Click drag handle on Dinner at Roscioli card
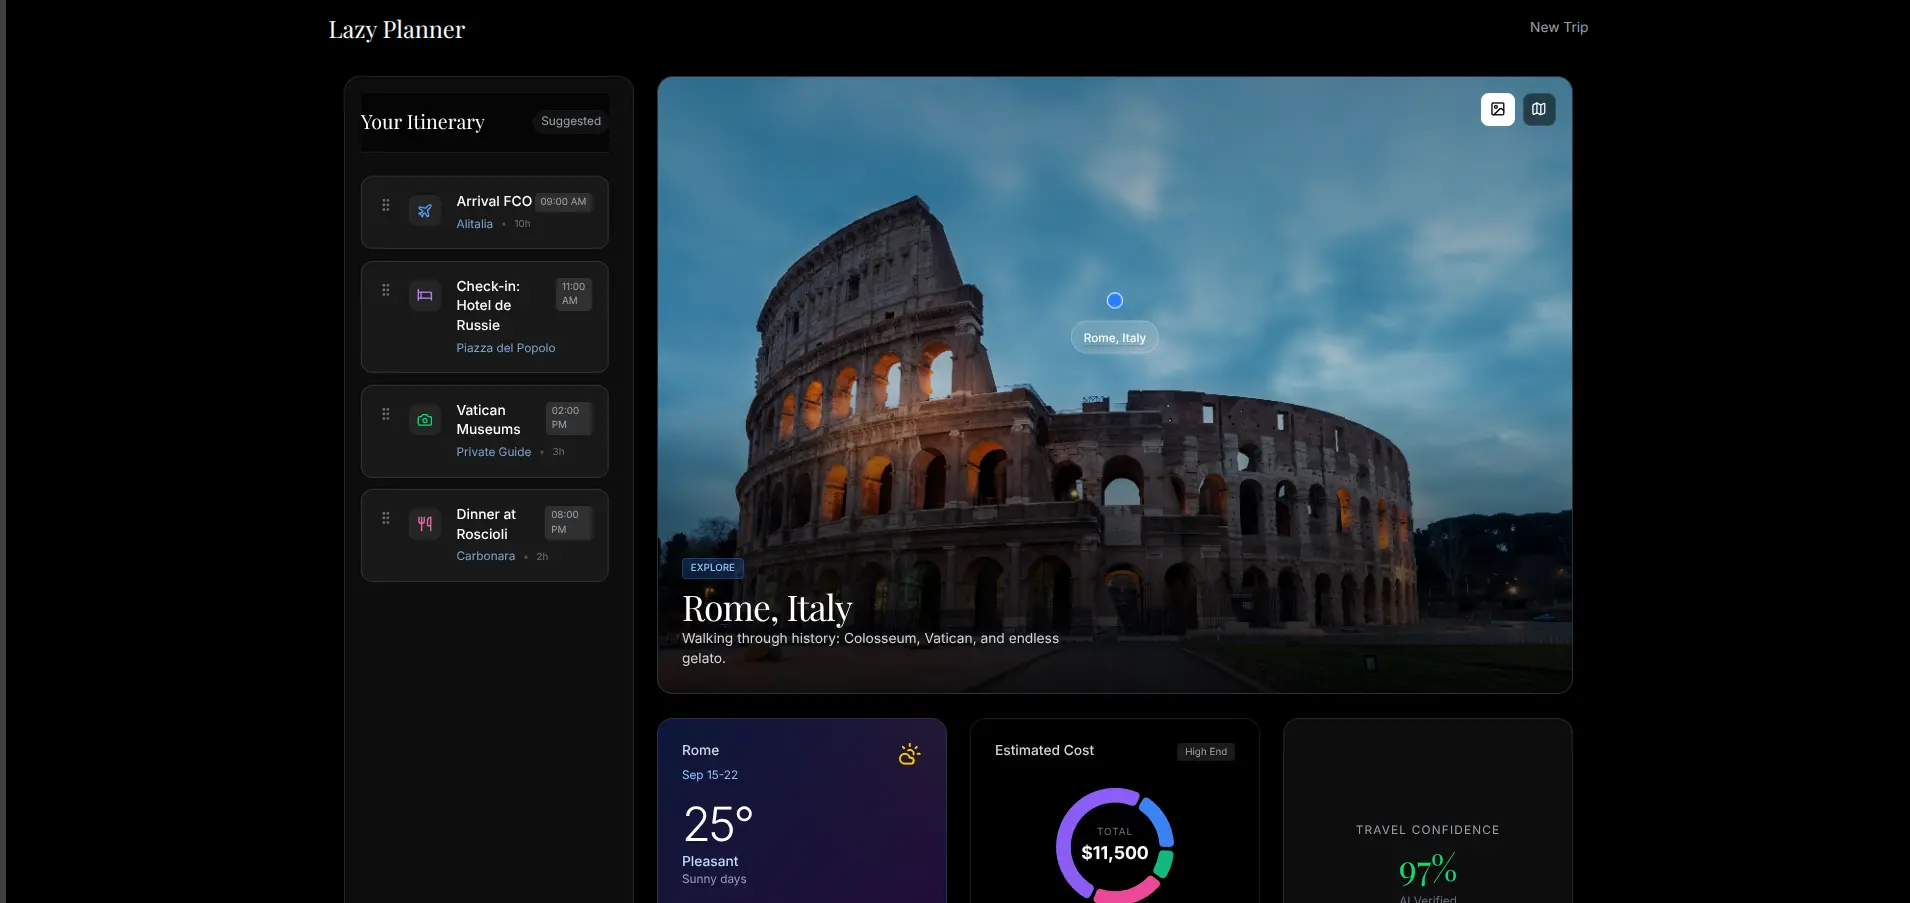Image resolution: width=1910 pixels, height=903 pixels. coord(386,518)
